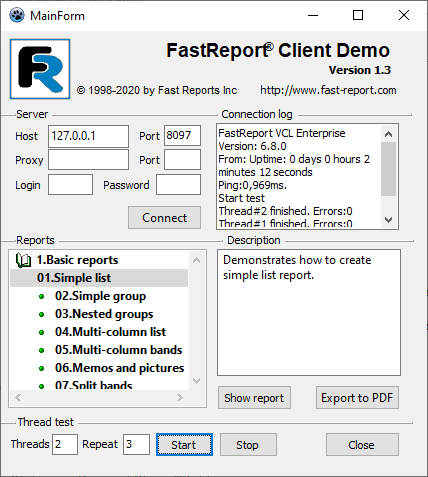Image resolution: width=428 pixels, height=477 pixels.
Task: Click 'FastReport VCL Enterprise' log line
Action: pos(282,133)
